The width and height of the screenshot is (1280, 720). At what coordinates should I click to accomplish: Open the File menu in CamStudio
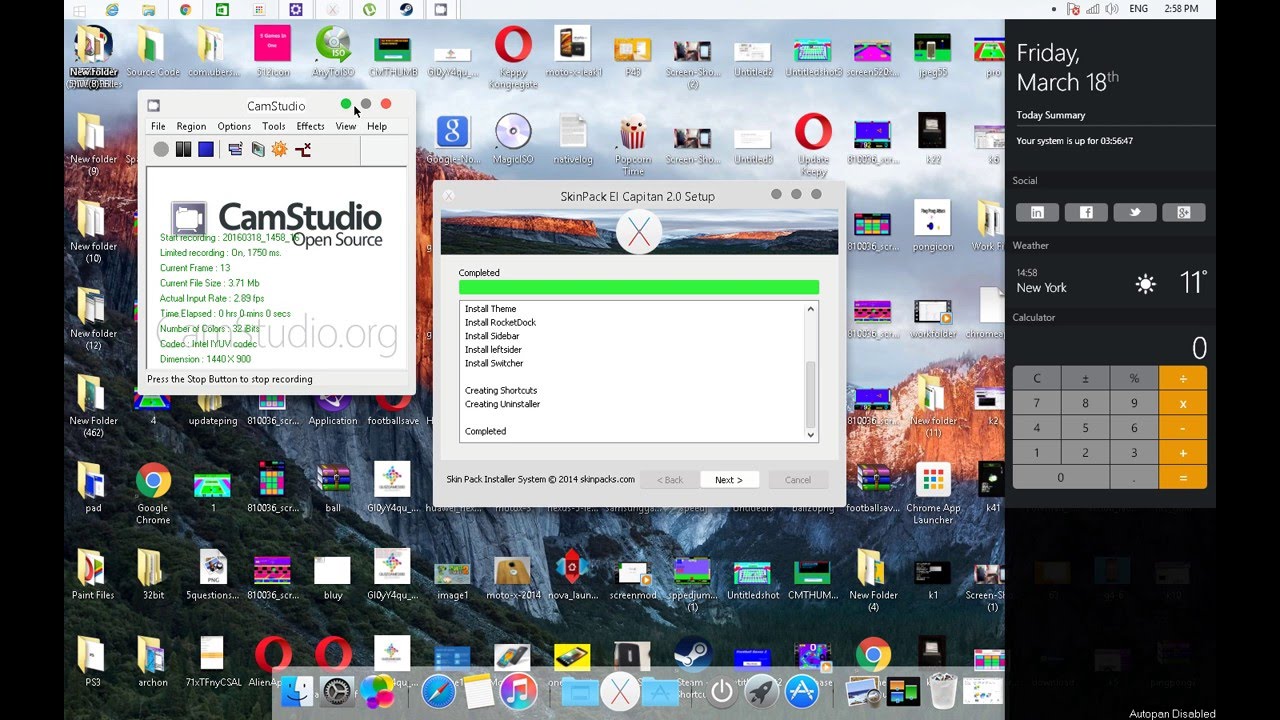click(158, 126)
